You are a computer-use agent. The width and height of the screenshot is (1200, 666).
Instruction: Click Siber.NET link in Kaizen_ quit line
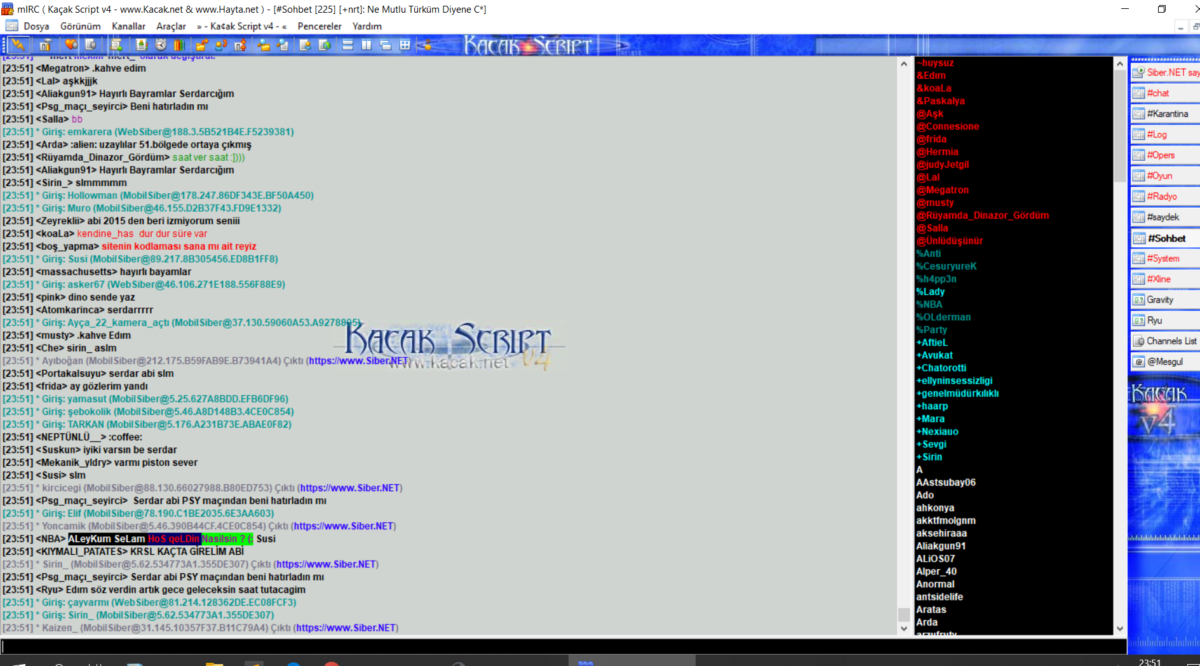[x=347, y=628]
